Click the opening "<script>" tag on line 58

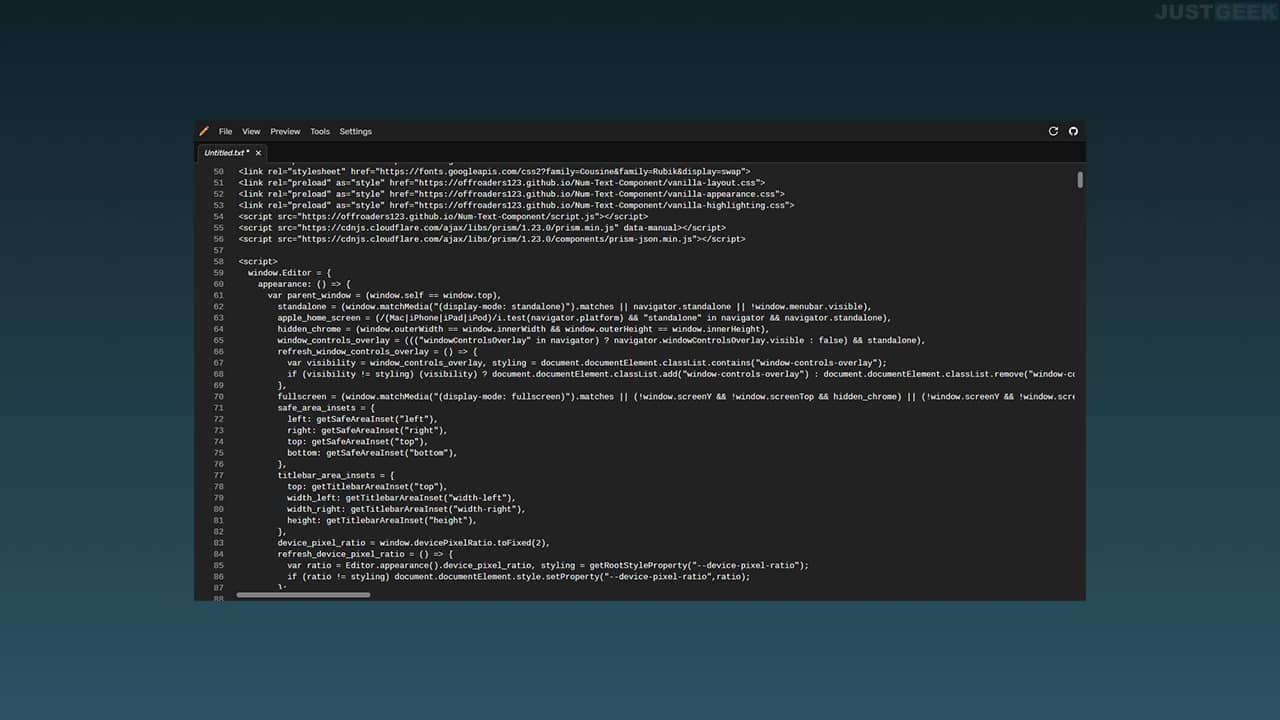point(258,262)
